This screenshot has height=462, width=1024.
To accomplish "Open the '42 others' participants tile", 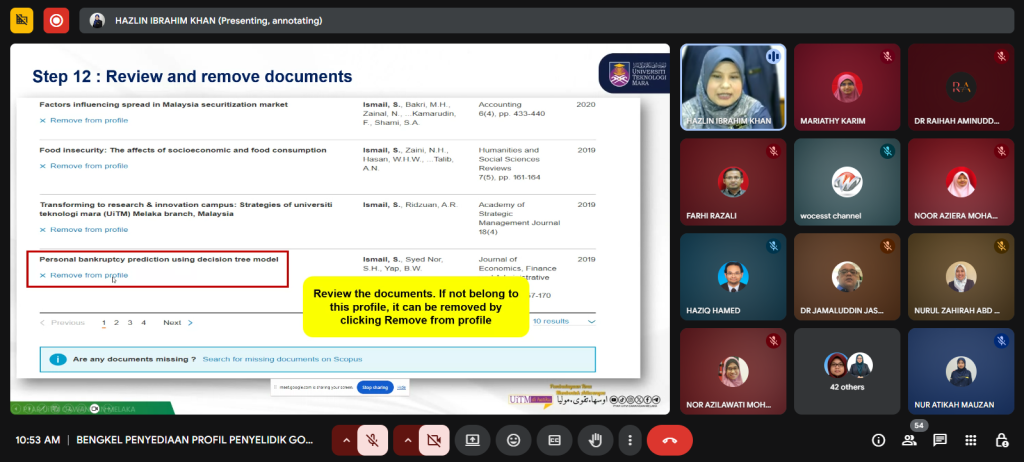I will point(847,370).
